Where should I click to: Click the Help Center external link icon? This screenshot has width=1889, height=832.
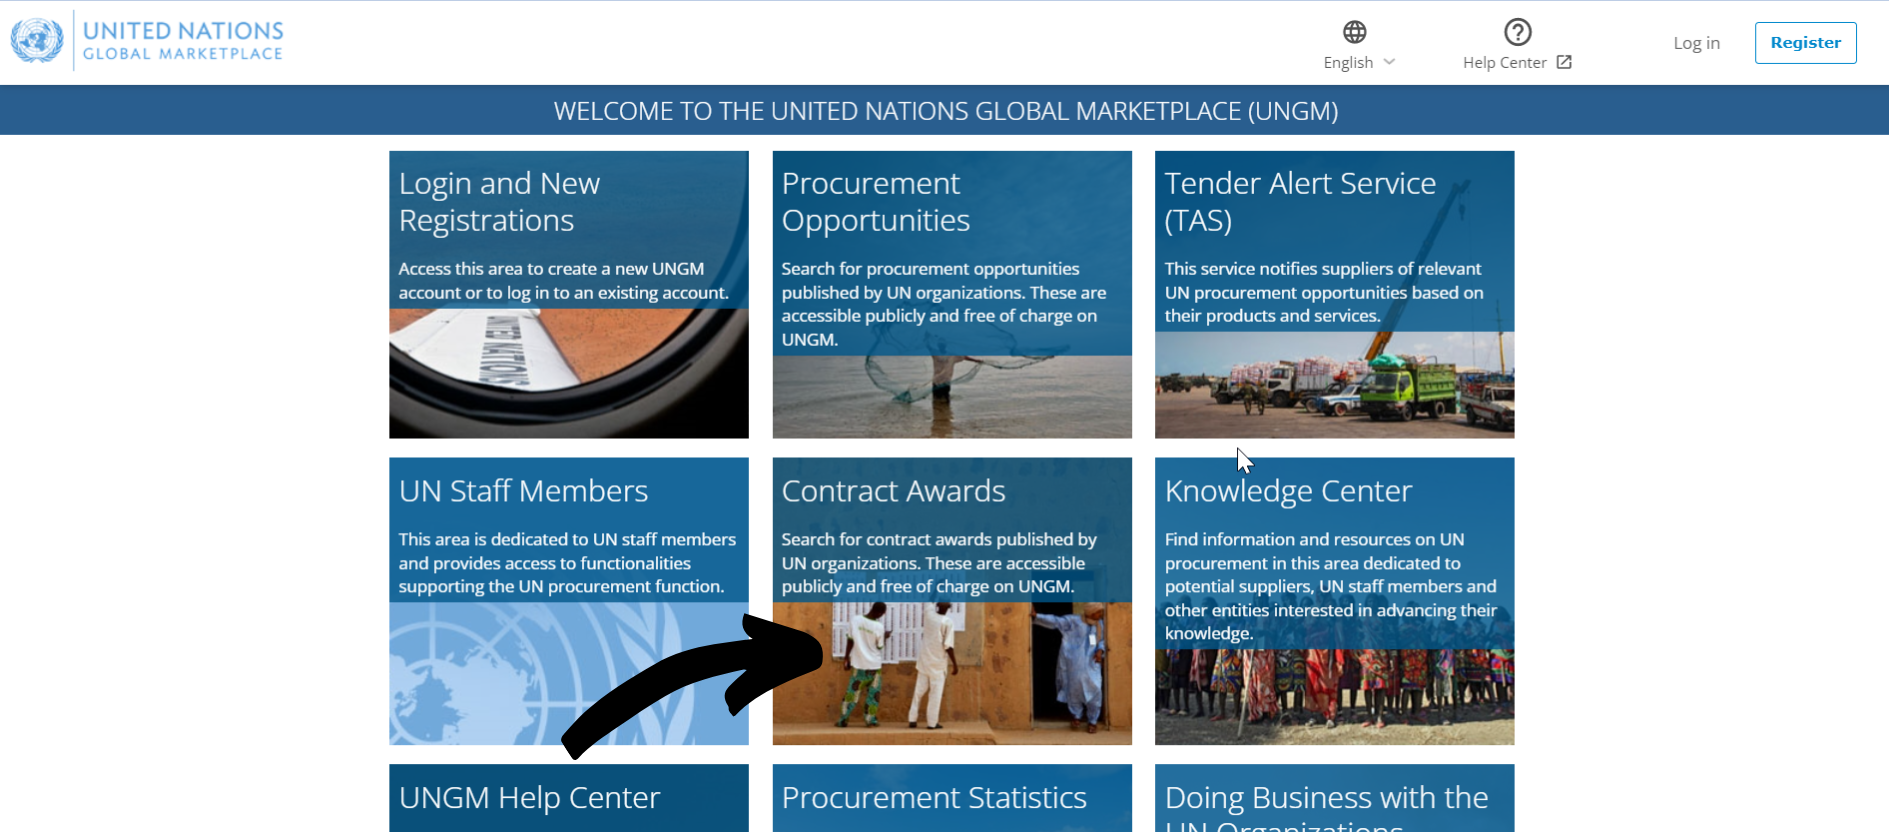pos(1564,62)
